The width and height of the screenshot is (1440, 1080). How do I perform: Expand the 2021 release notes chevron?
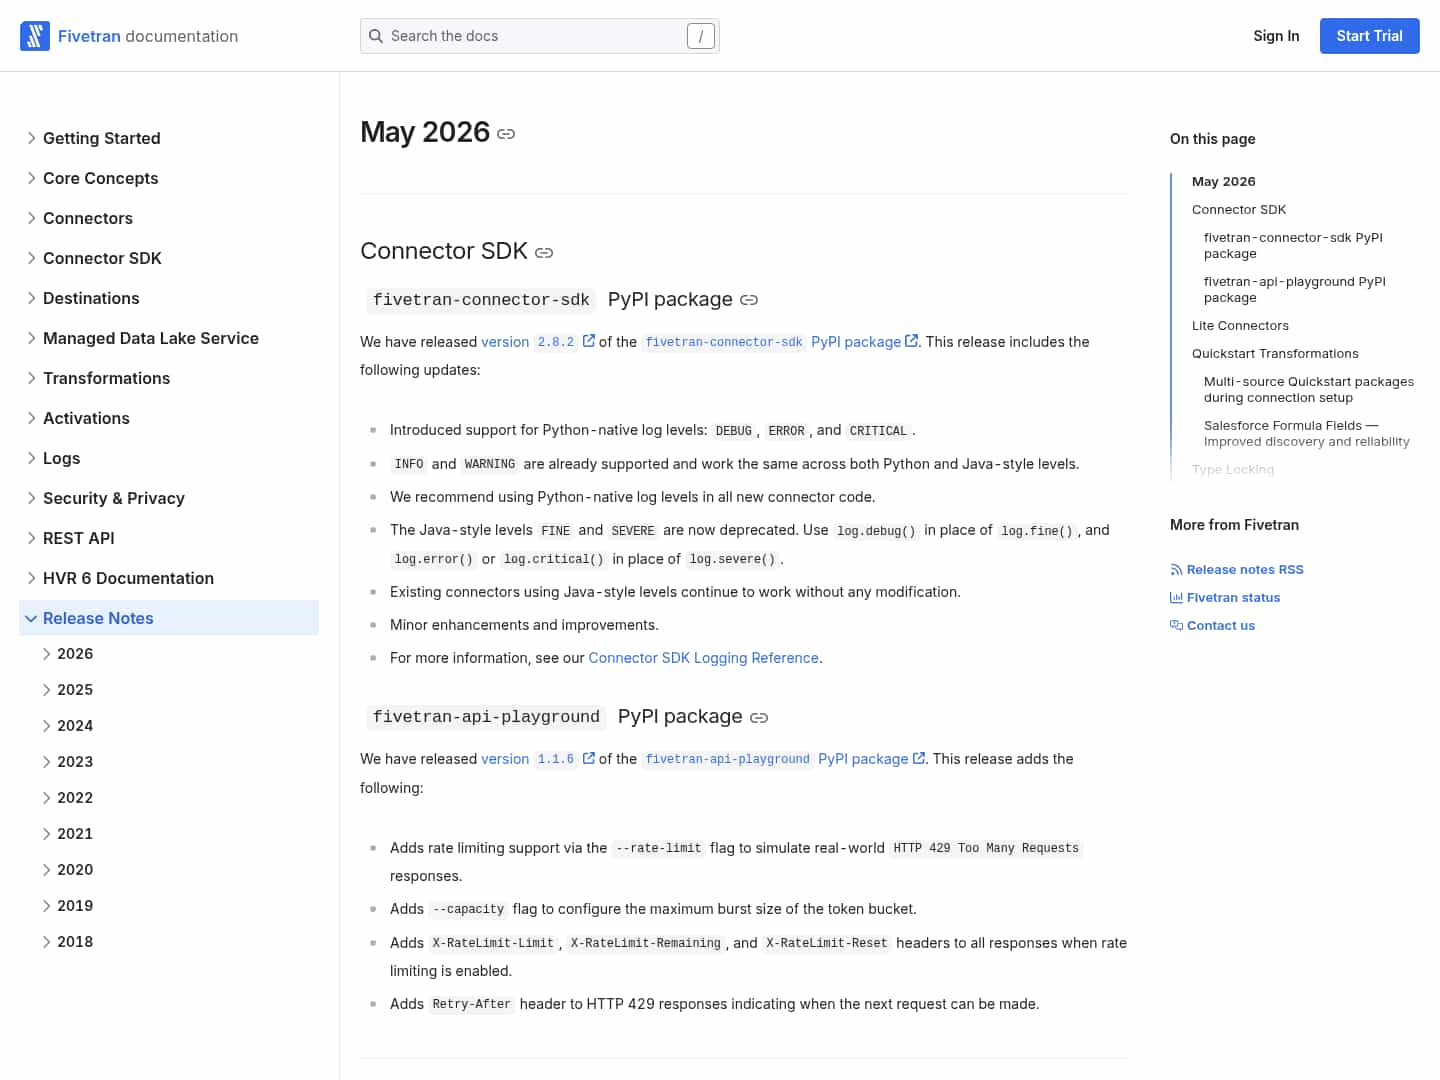click(x=46, y=834)
